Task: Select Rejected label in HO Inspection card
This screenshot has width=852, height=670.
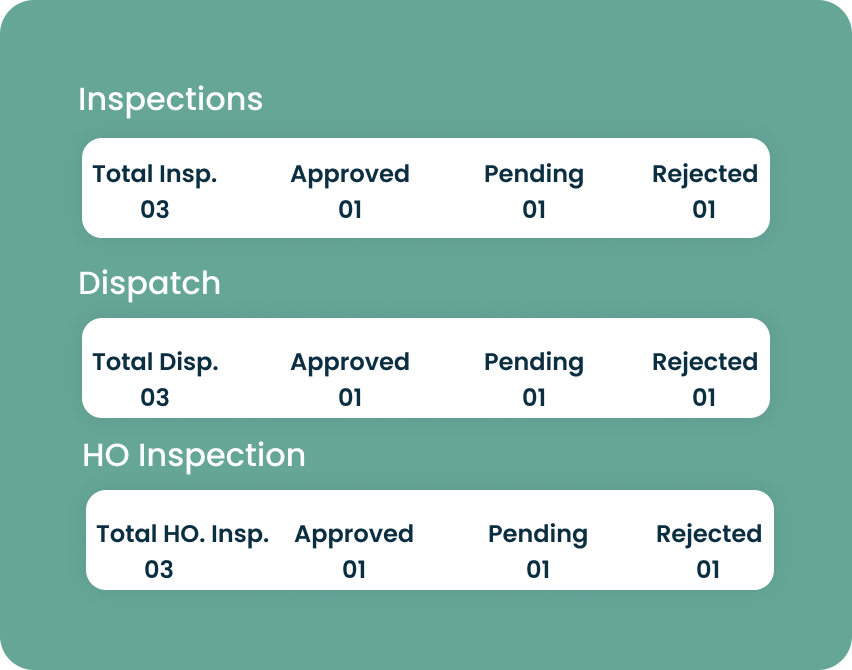Action: click(x=709, y=534)
